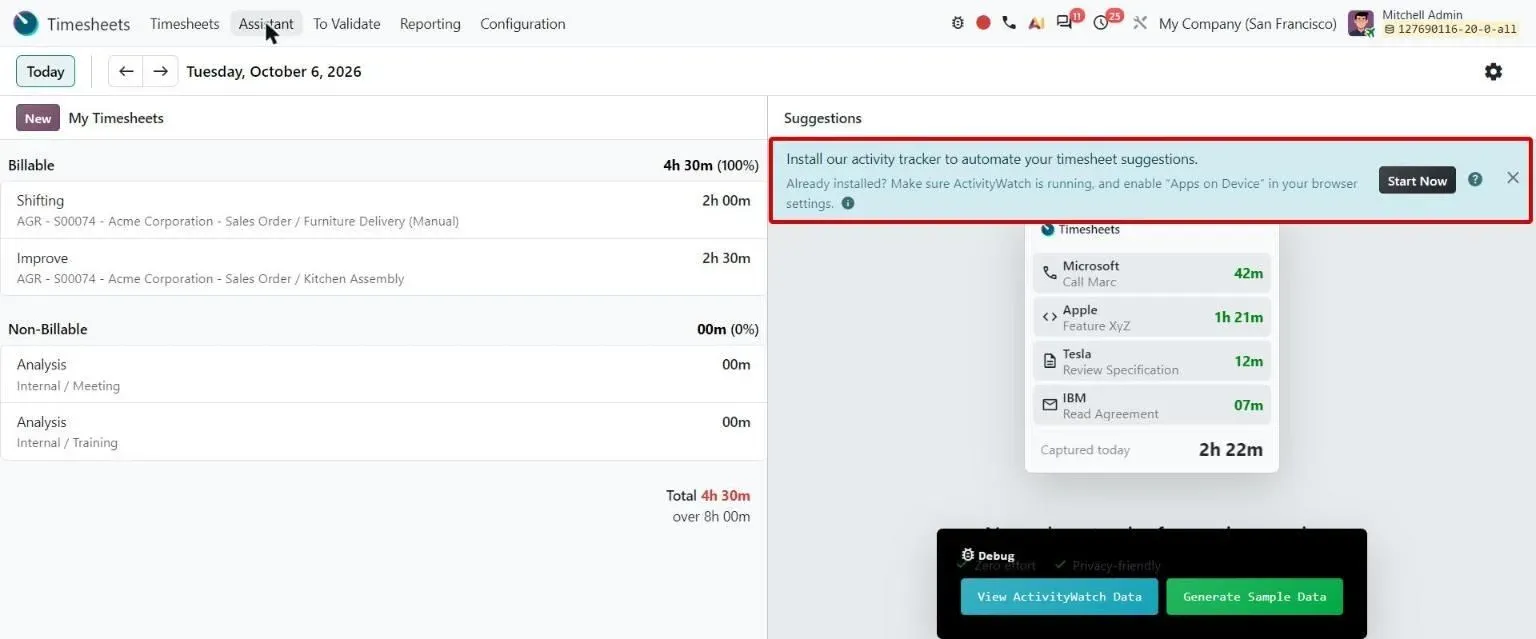This screenshot has width=1536, height=639.
Task: Click the Start Now button
Action: (x=1417, y=180)
